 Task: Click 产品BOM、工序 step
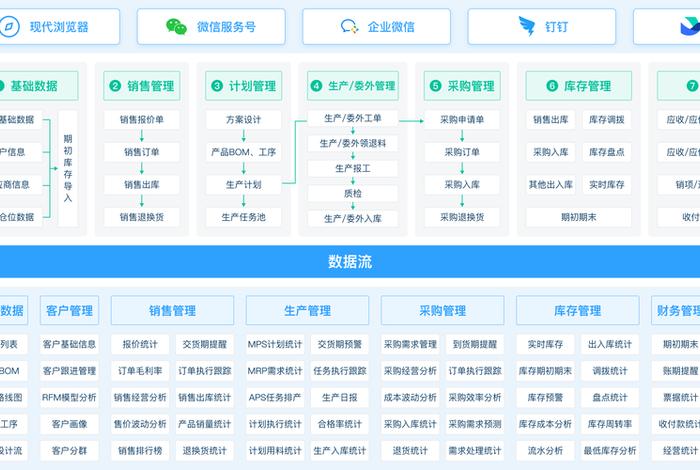(x=243, y=152)
